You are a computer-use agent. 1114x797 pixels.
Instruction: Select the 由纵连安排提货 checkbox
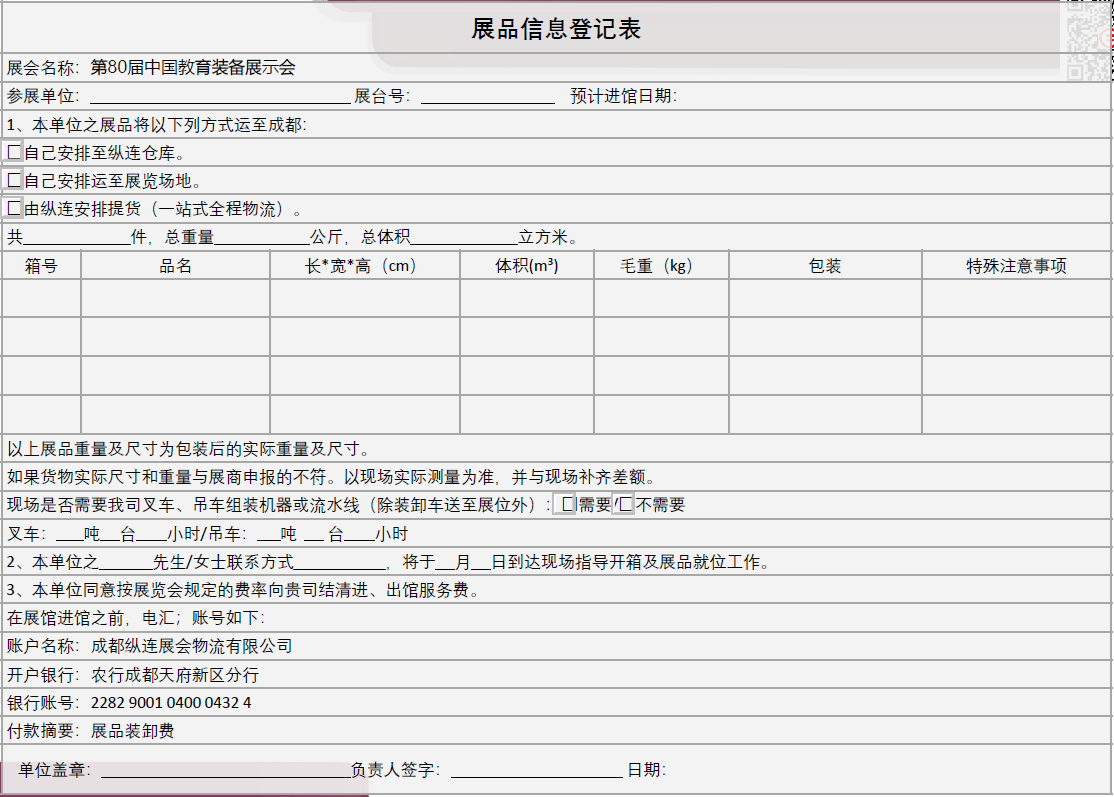point(14,208)
